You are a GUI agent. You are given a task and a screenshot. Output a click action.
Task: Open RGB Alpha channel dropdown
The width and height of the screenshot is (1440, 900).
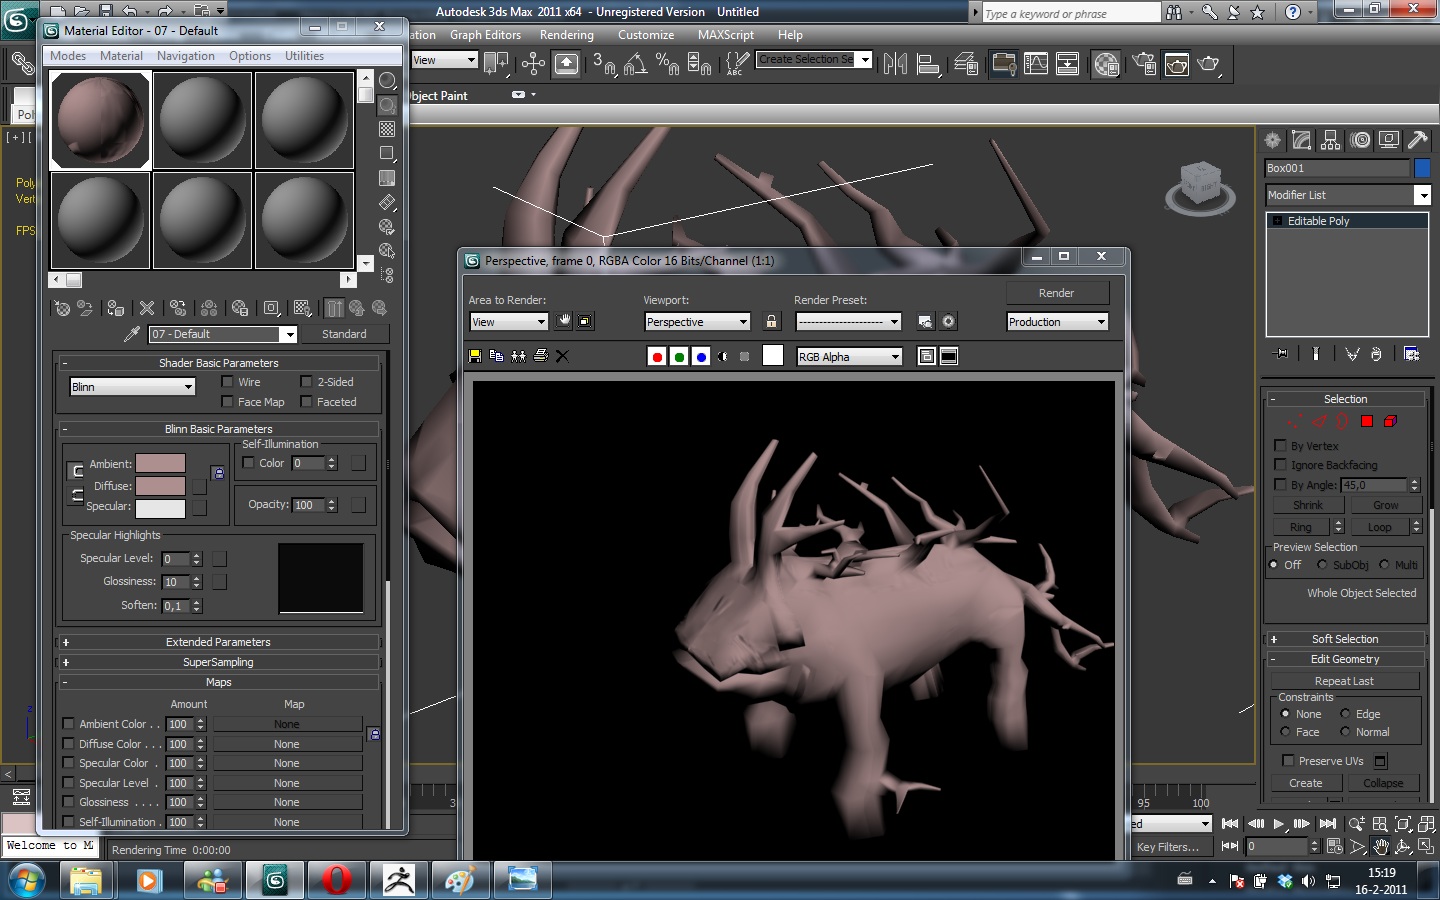[850, 357]
